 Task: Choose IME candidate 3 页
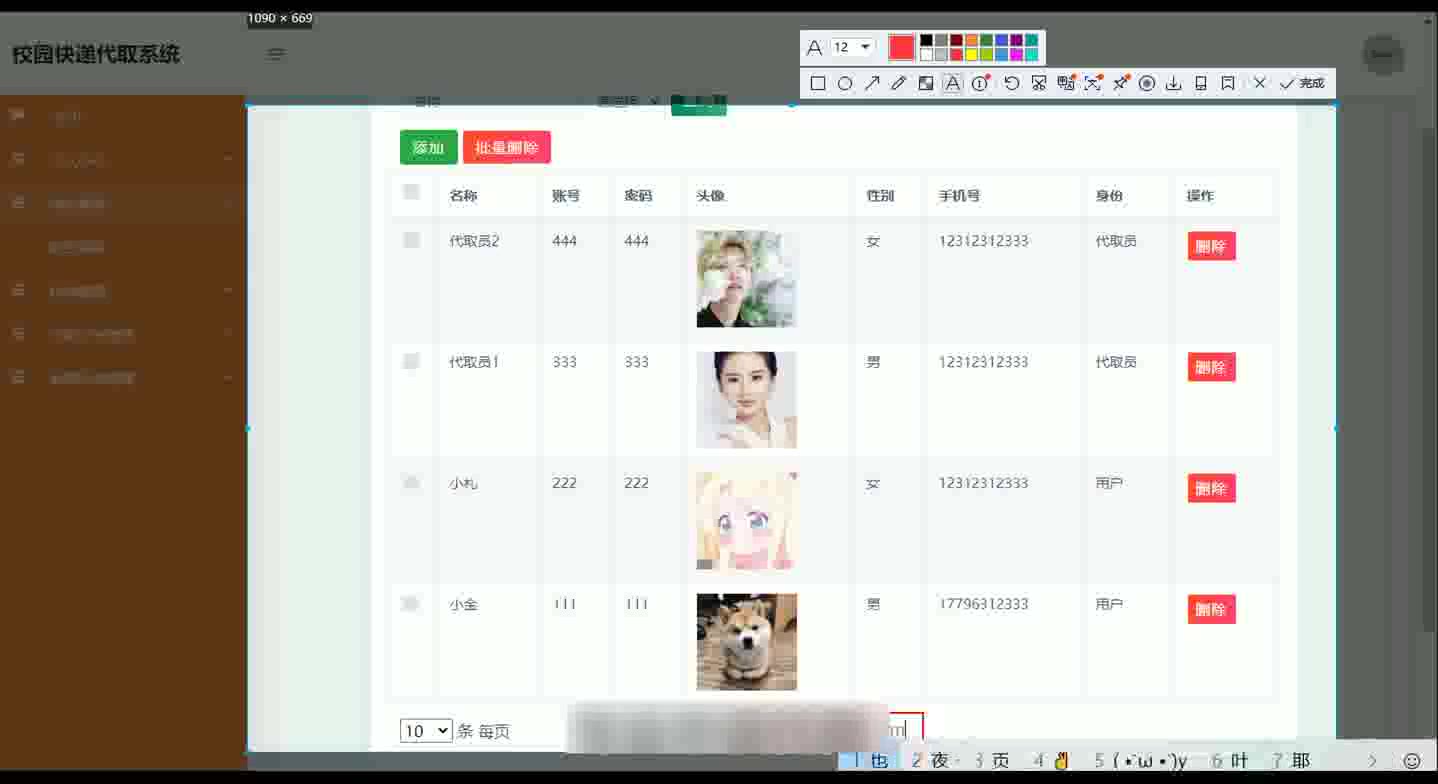pos(991,761)
